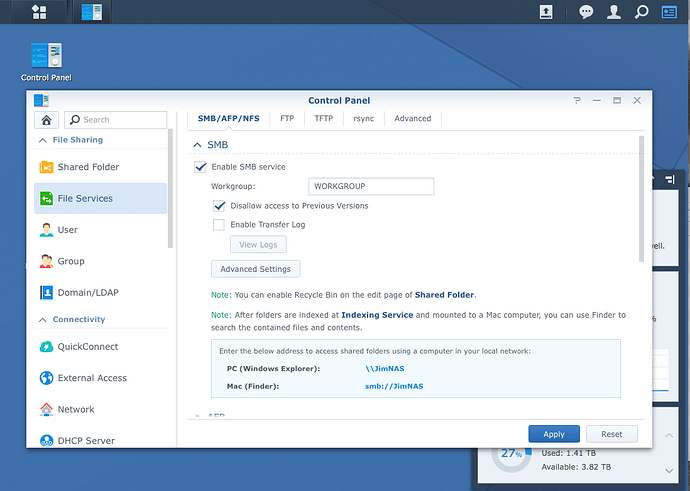Toggle Disallow access to Previous Versions
The width and height of the screenshot is (690, 491).
click(219, 206)
